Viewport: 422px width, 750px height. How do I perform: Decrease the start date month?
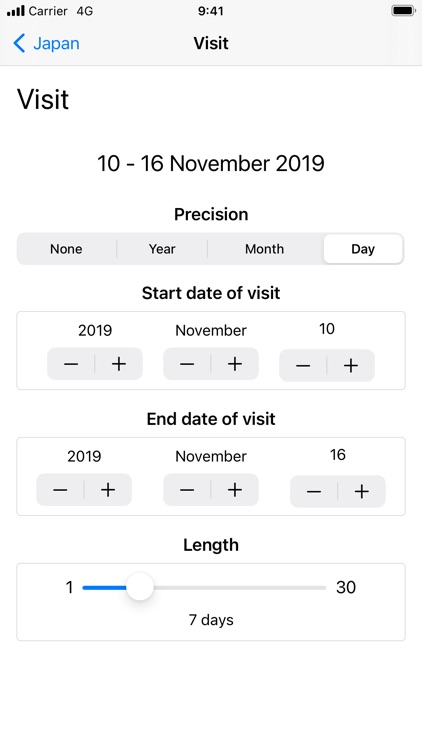click(187, 364)
